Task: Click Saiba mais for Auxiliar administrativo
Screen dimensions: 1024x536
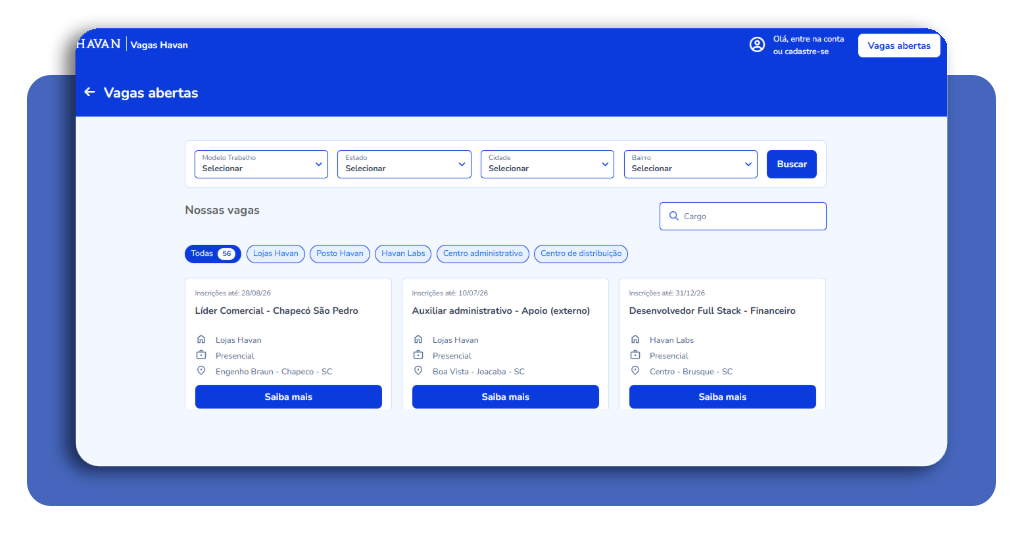Action: pyautogui.click(x=505, y=396)
